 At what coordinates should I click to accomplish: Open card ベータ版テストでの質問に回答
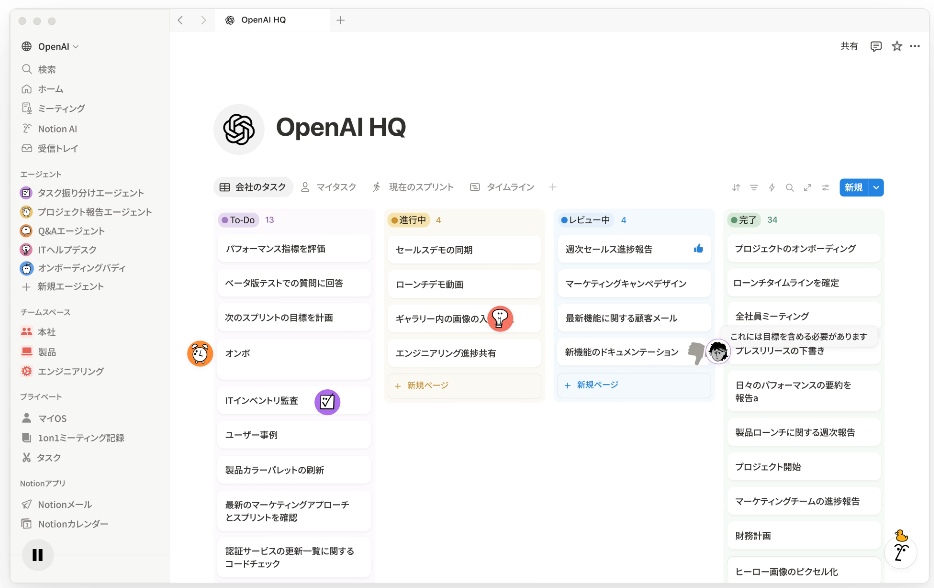point(294,283)
